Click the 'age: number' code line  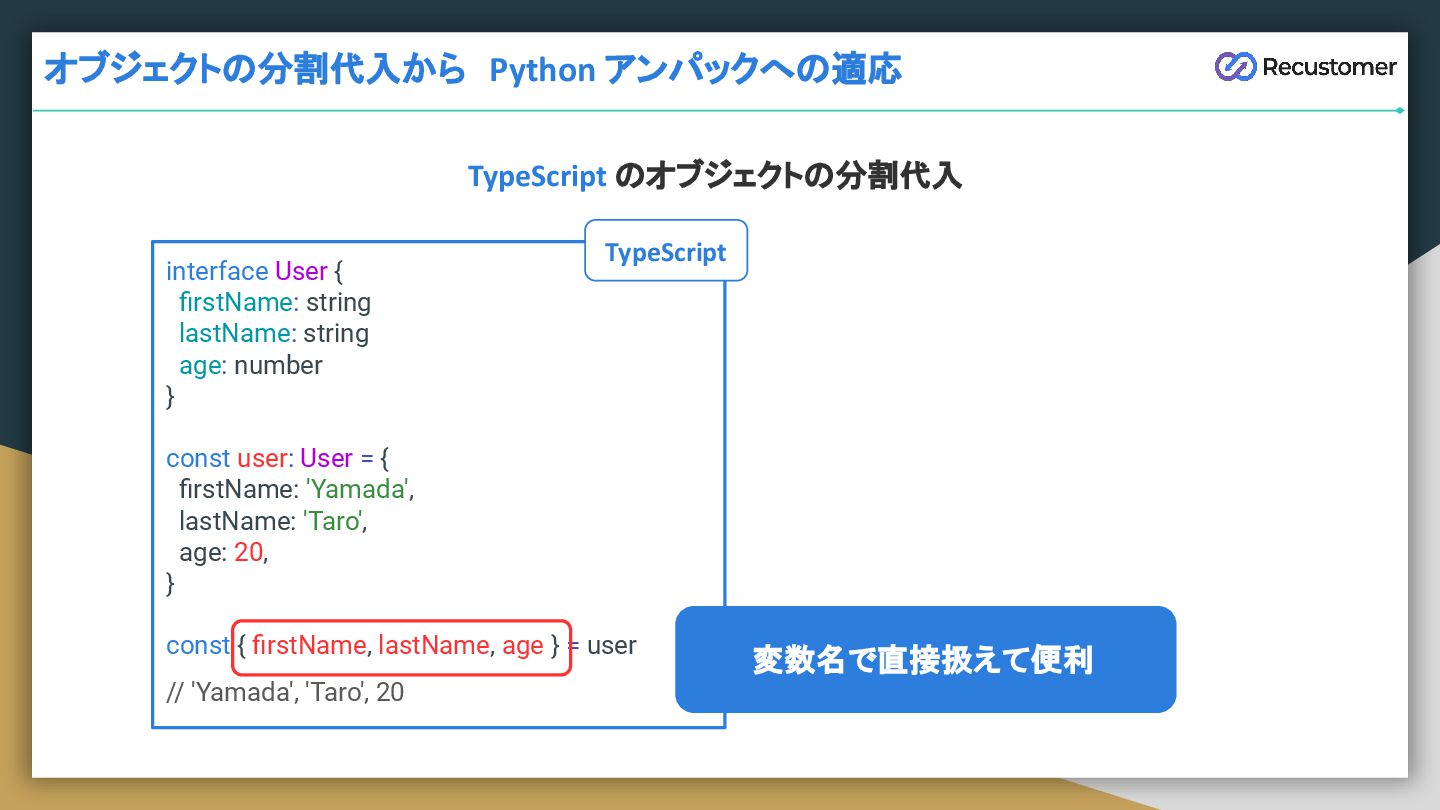pyautogui.click(x=251, y=365)
